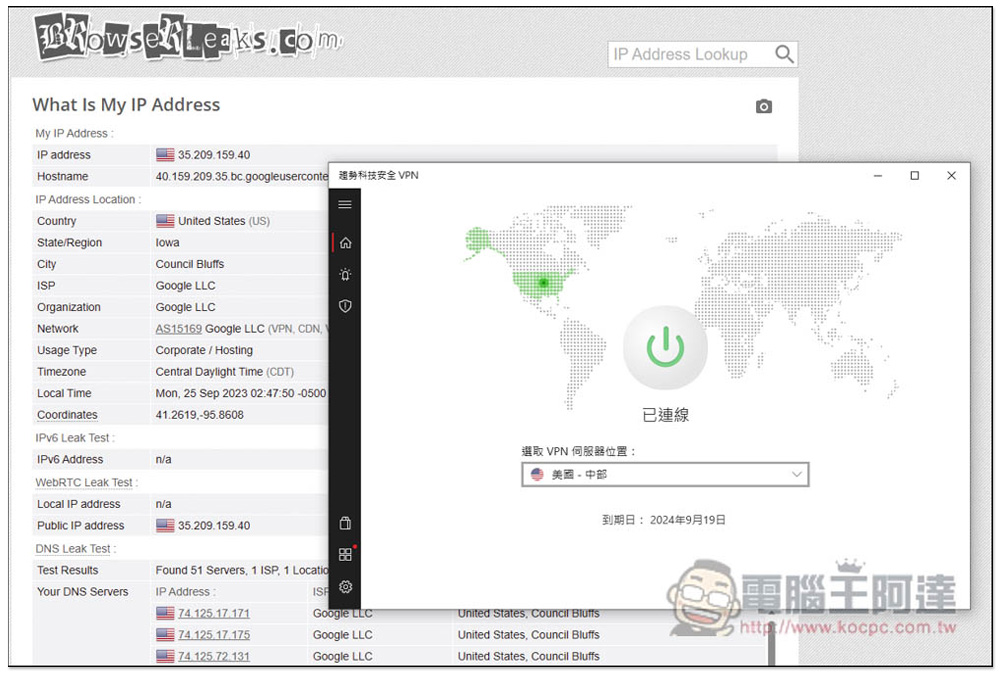Select the Central Daylight Time timezone value
The width and height of the screenshot is (1000, 674).
[224, 372]
